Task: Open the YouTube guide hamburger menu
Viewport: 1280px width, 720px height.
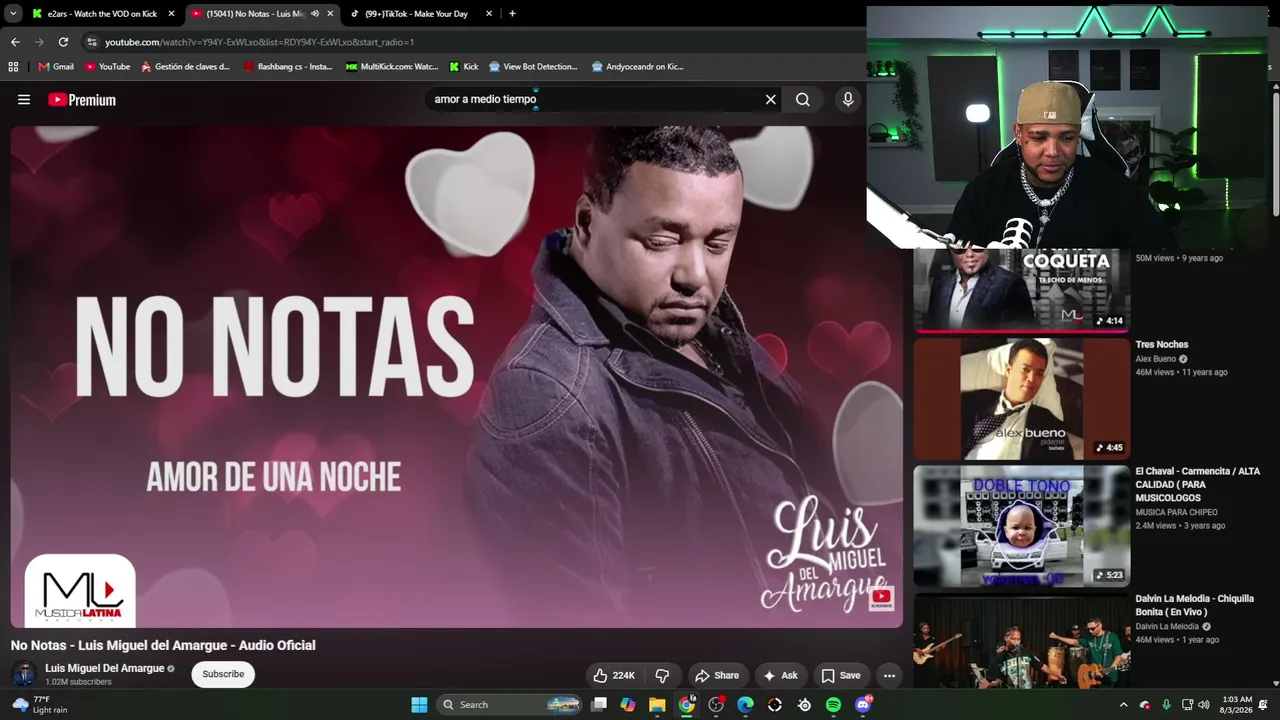Action: coord(24,100)
